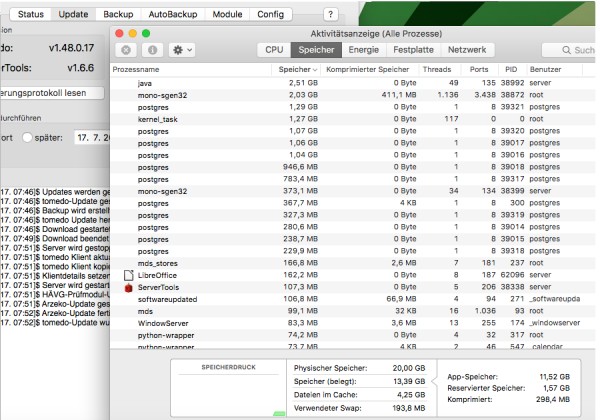Click the red ServerTools app icon

coord(129,287)
